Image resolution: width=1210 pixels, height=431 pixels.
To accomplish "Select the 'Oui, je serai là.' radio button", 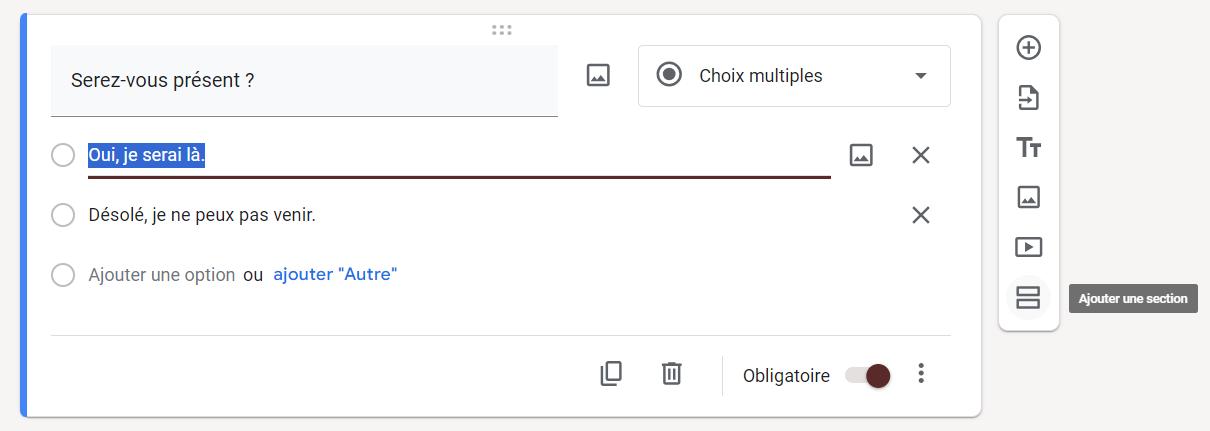I will 63,155.
